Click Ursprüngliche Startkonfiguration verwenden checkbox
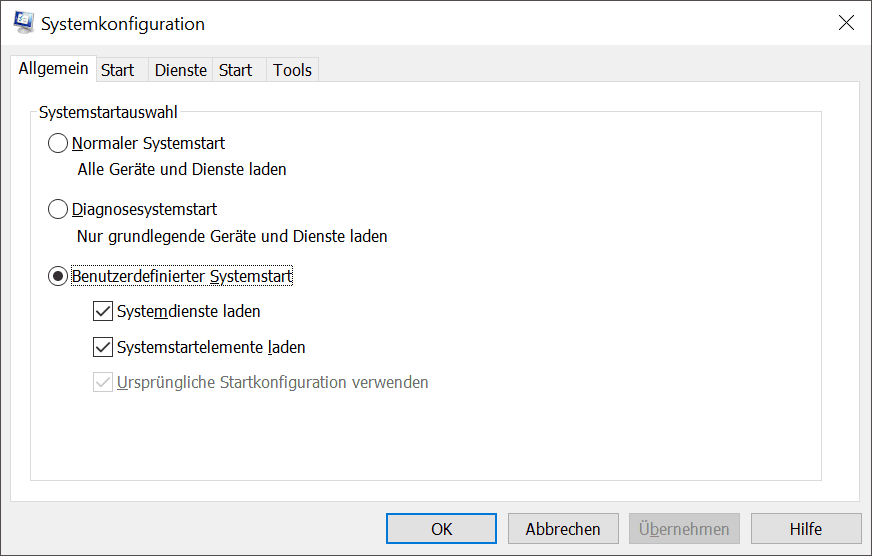This screenshot has width=872, height=556. tap(103, 382)
